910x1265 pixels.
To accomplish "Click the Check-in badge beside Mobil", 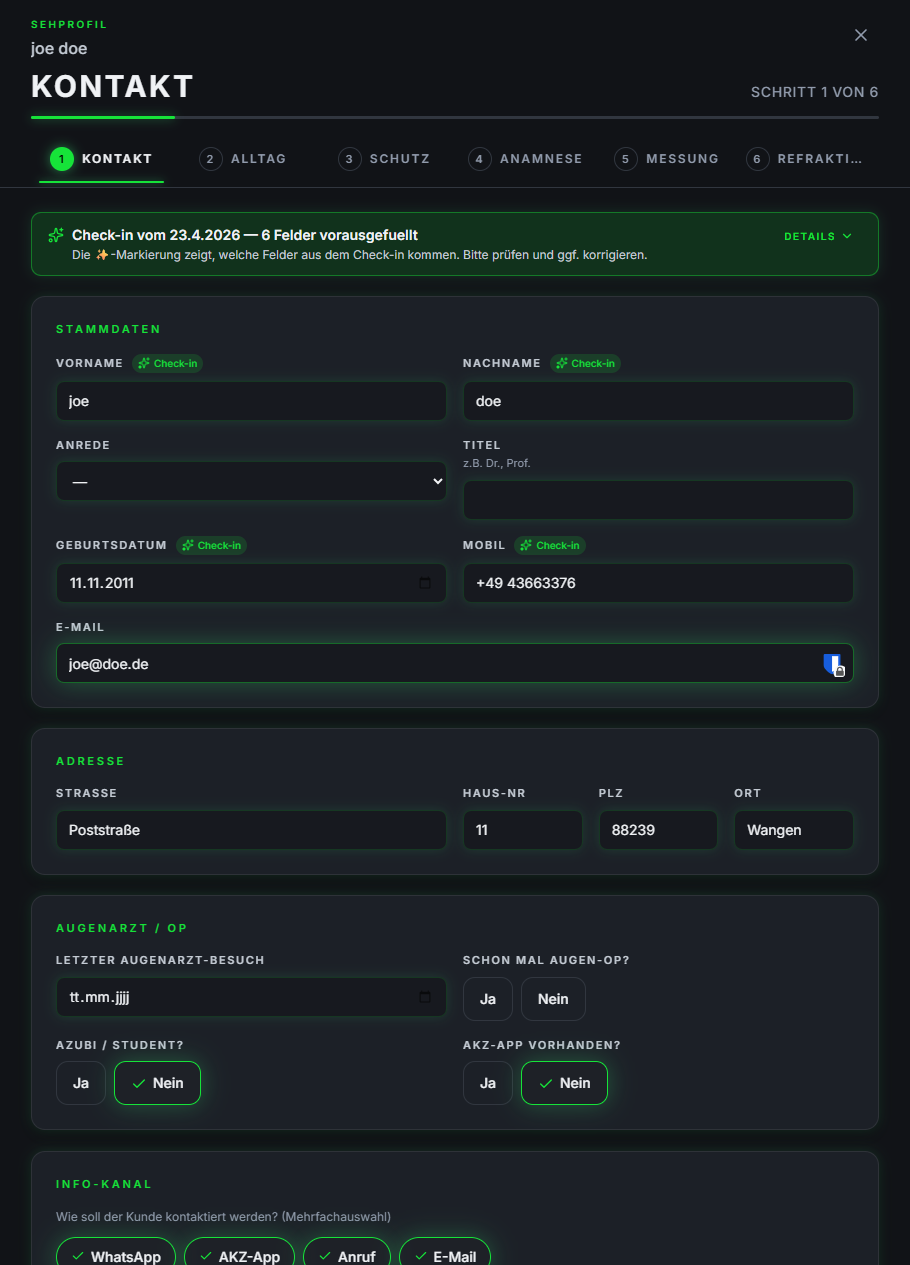I will click(550, 546).
